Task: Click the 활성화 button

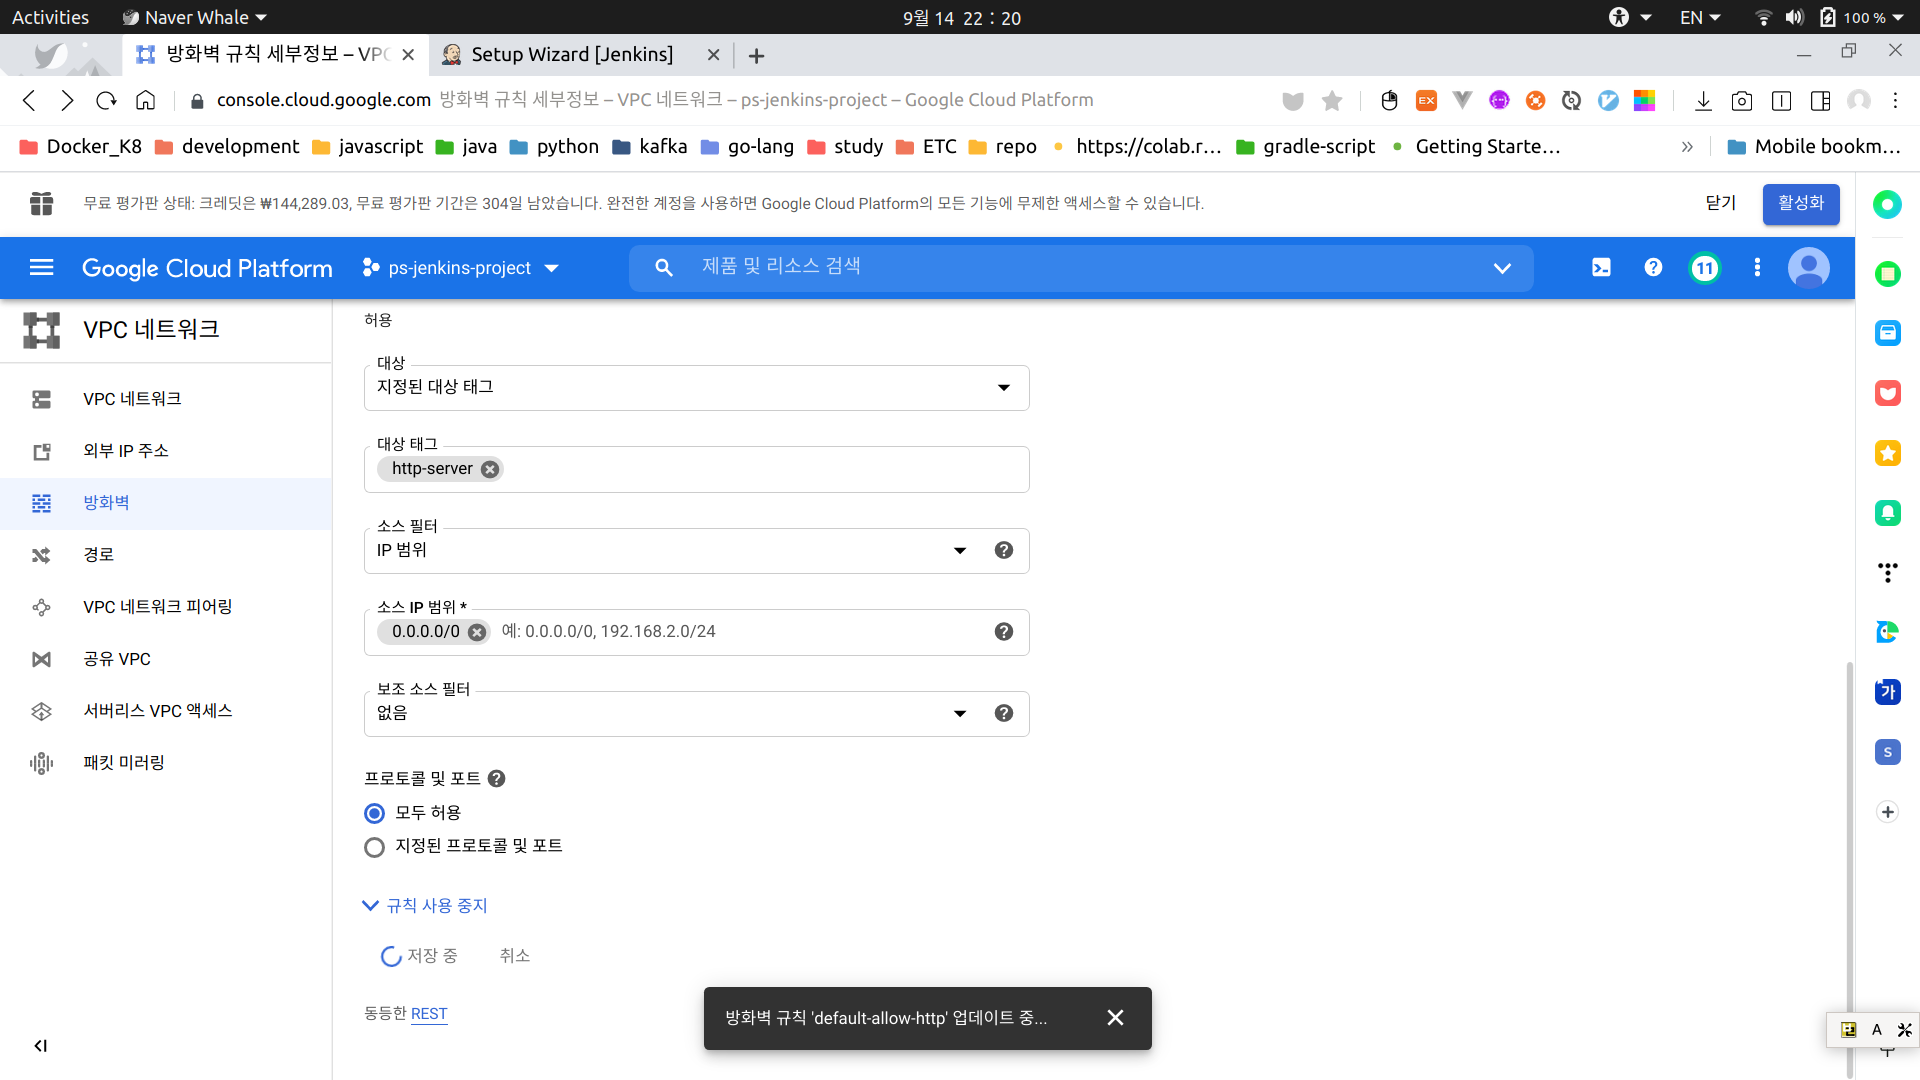Action: (x=1800, y=204)
